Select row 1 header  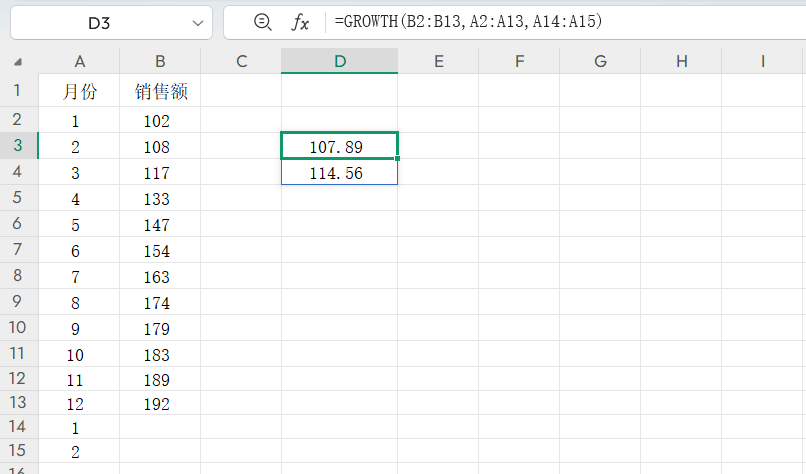coord(18,92)
